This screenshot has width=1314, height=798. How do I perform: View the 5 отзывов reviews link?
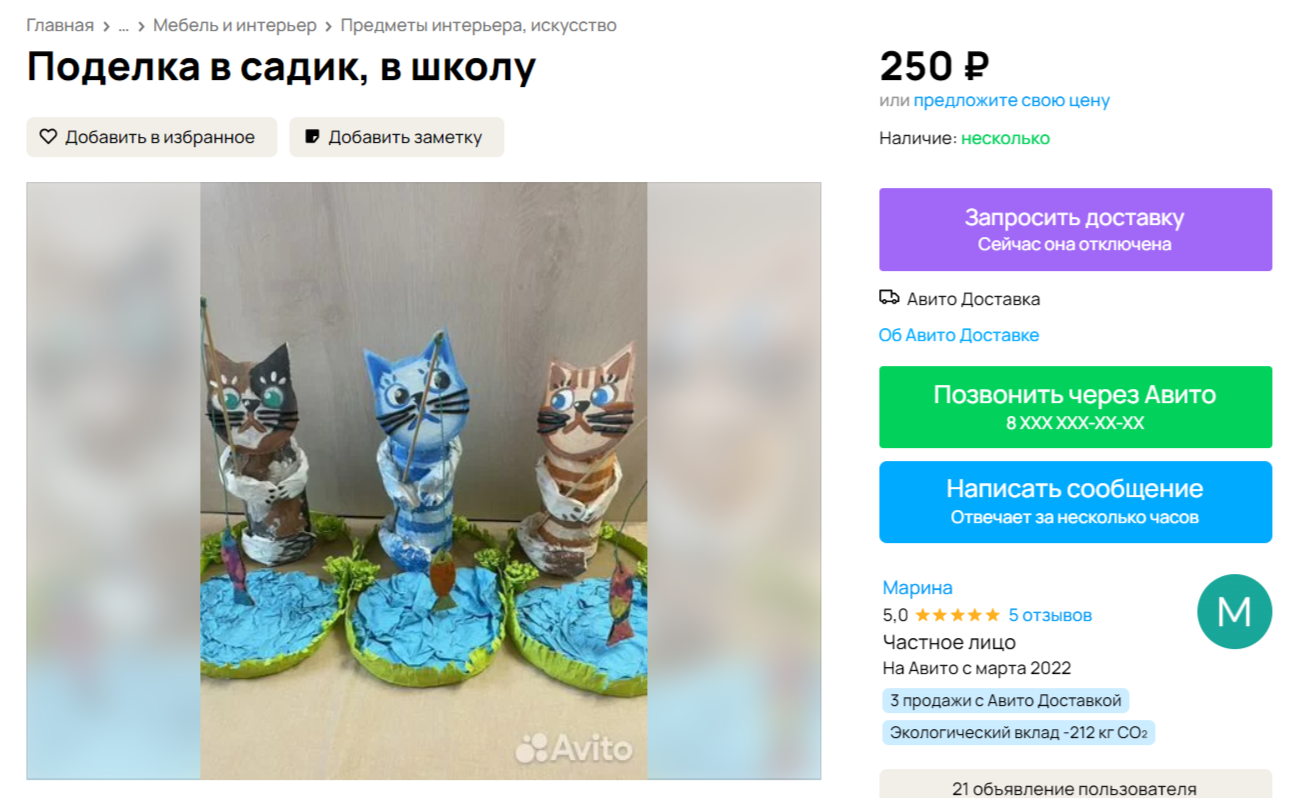click(1050, 615)
